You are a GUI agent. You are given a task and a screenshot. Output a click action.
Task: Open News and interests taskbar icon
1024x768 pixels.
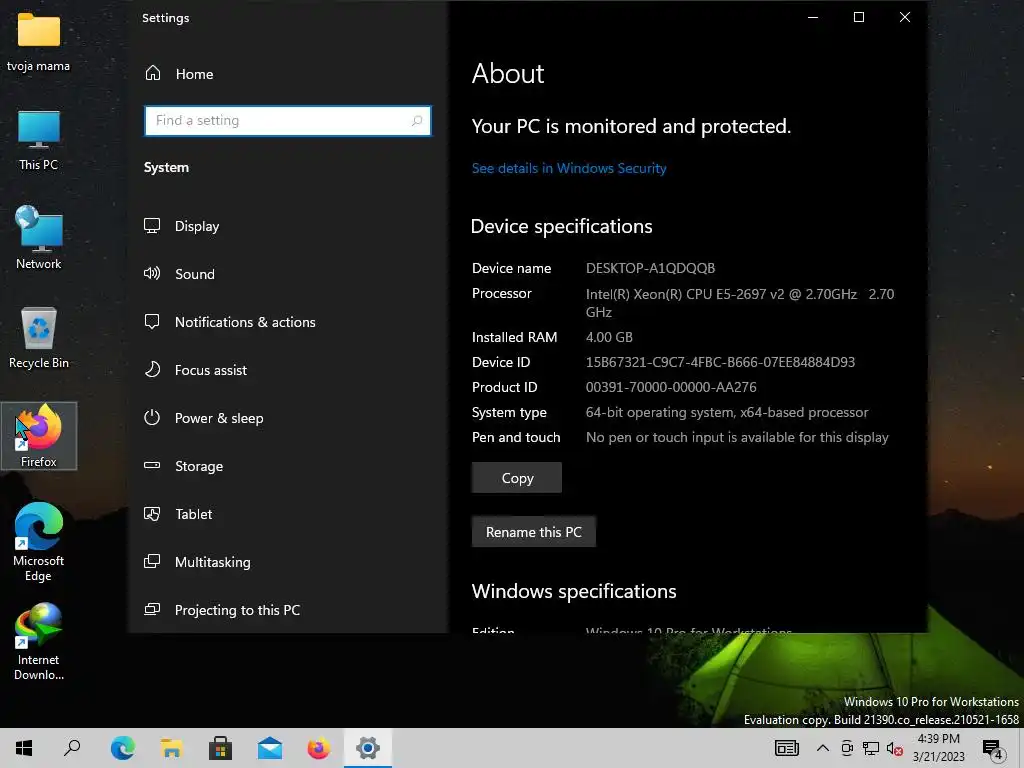click(x=786, y=748)
